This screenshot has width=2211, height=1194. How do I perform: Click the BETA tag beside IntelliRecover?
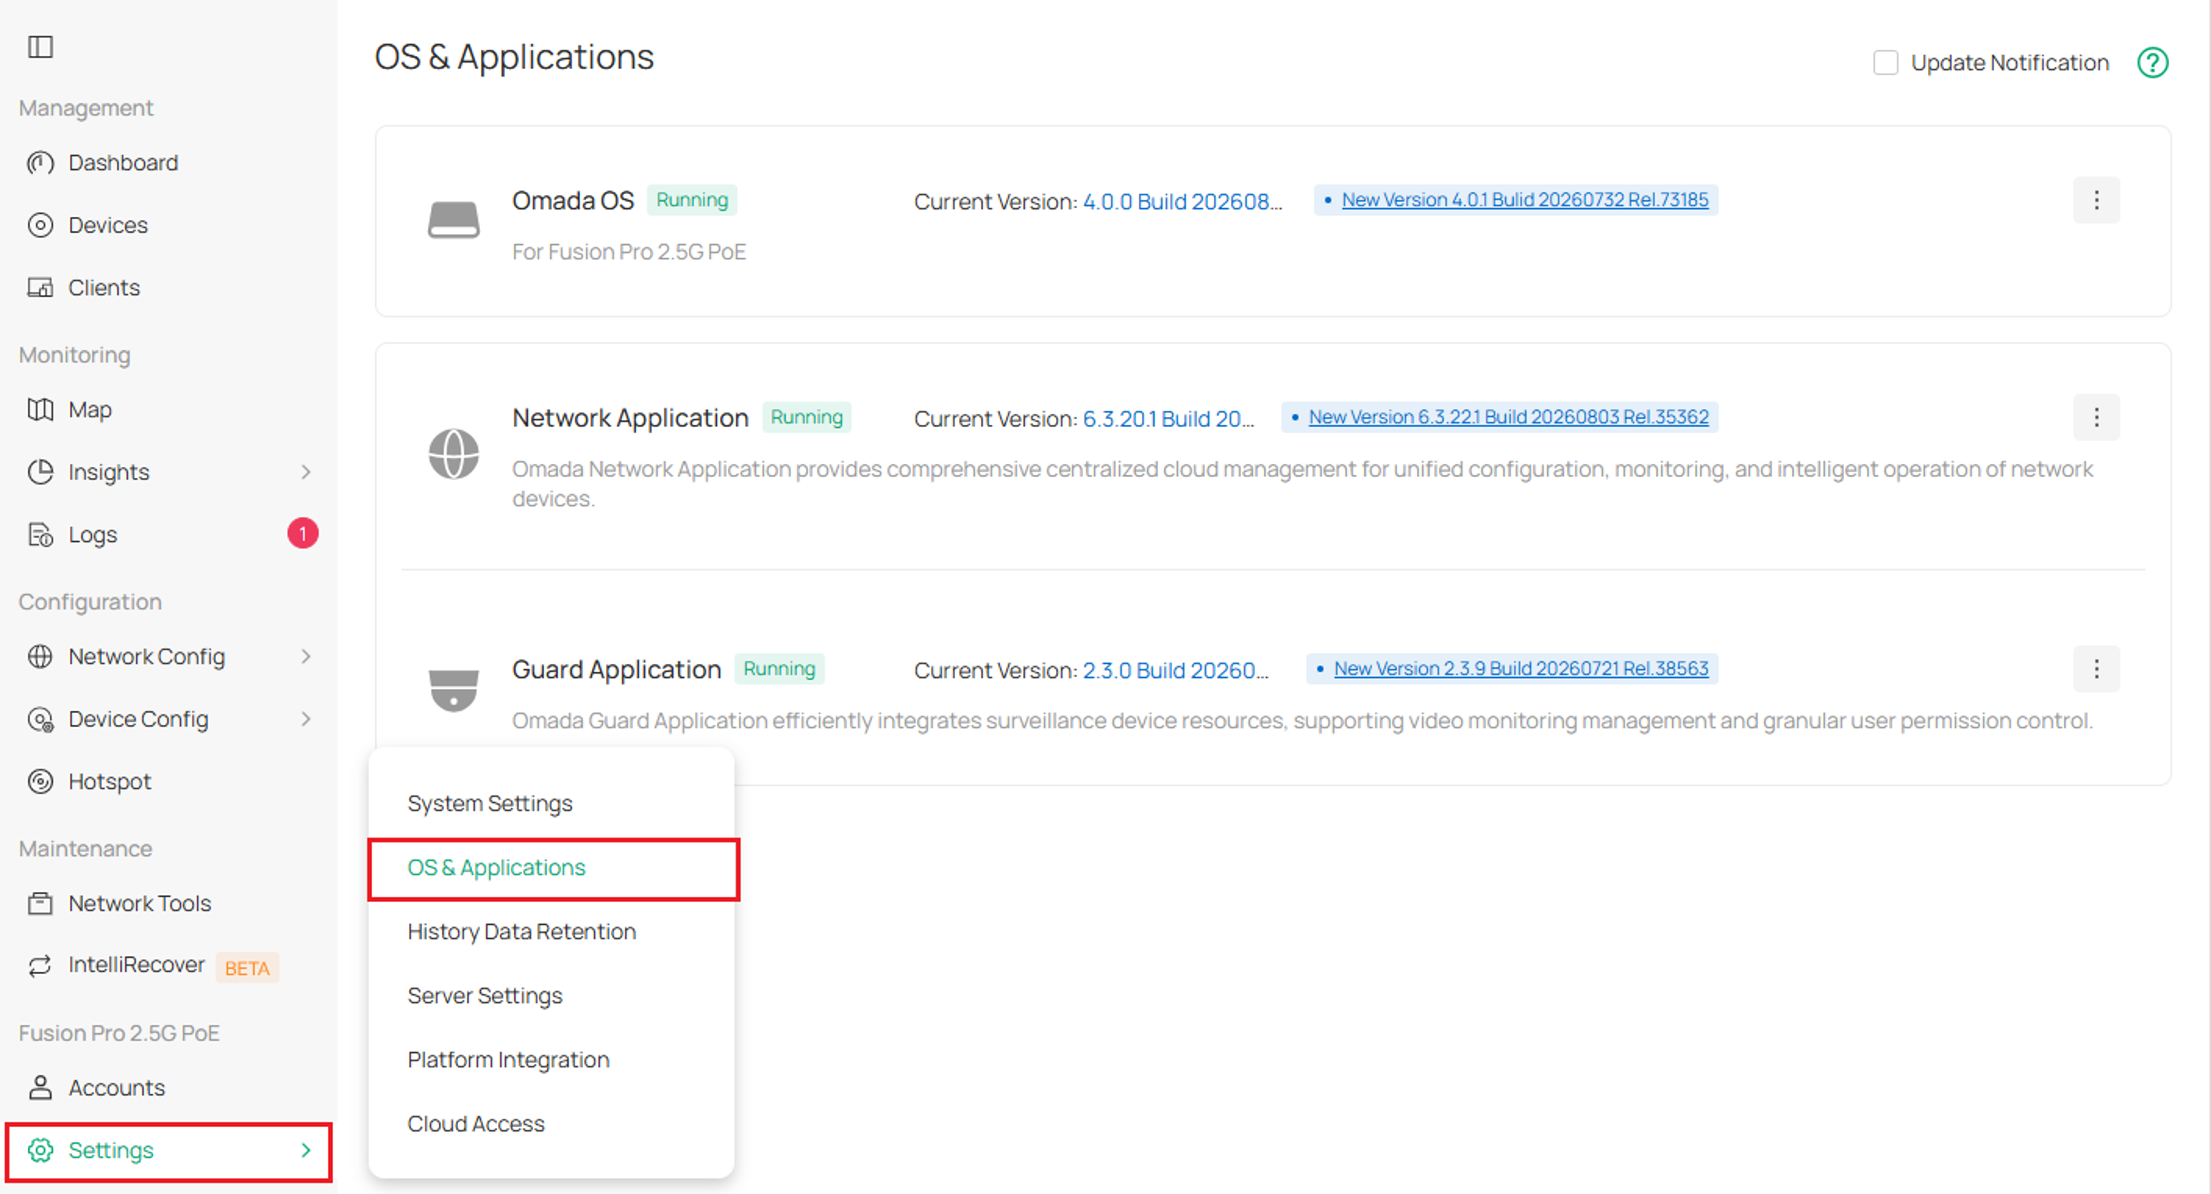tap(247, 968)
